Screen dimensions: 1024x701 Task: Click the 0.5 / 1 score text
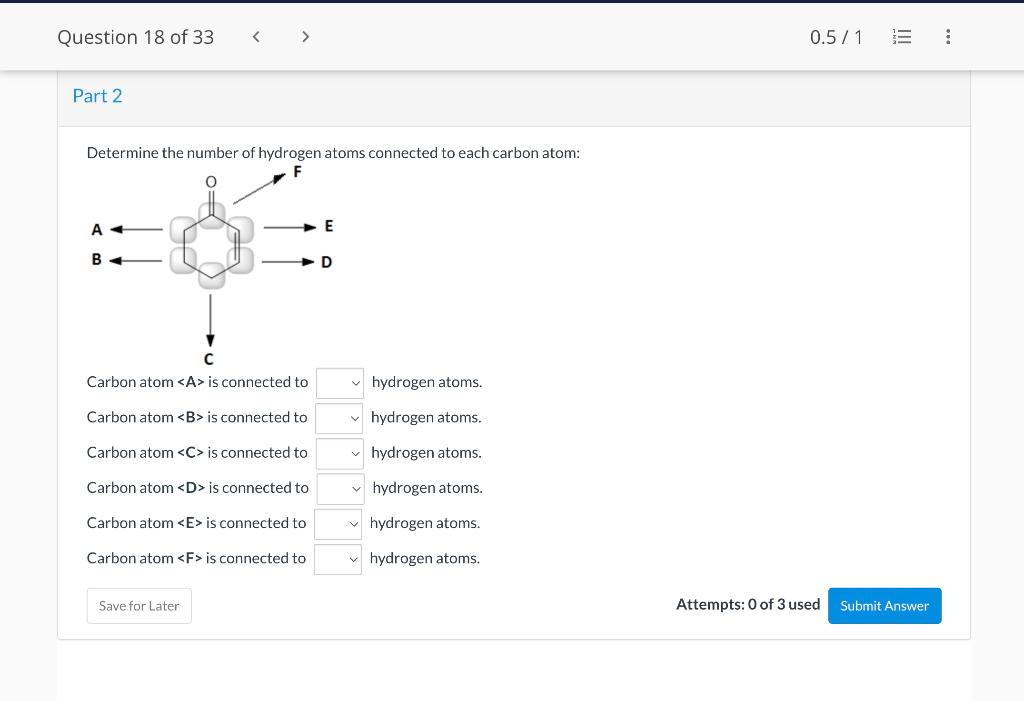click(836, 37)
